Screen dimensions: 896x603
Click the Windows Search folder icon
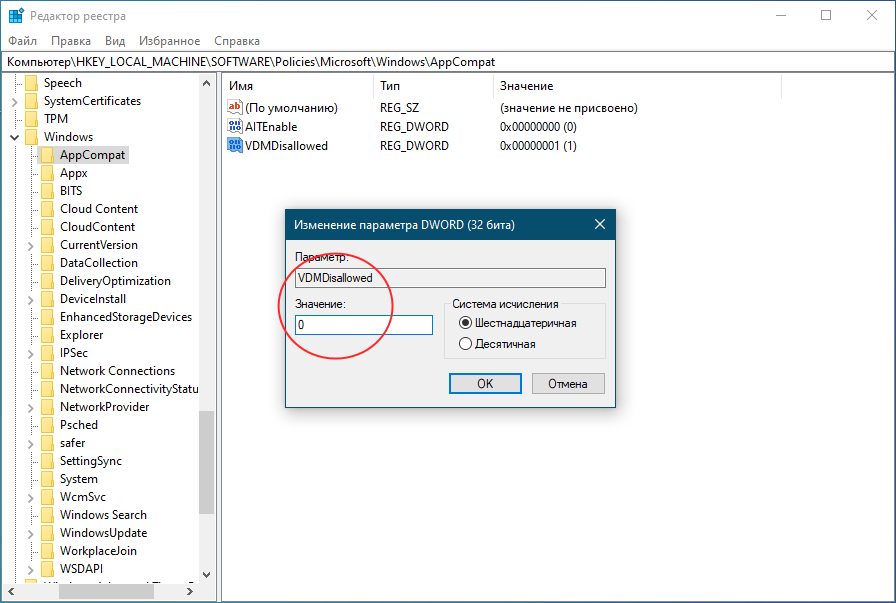coord(48,515)
